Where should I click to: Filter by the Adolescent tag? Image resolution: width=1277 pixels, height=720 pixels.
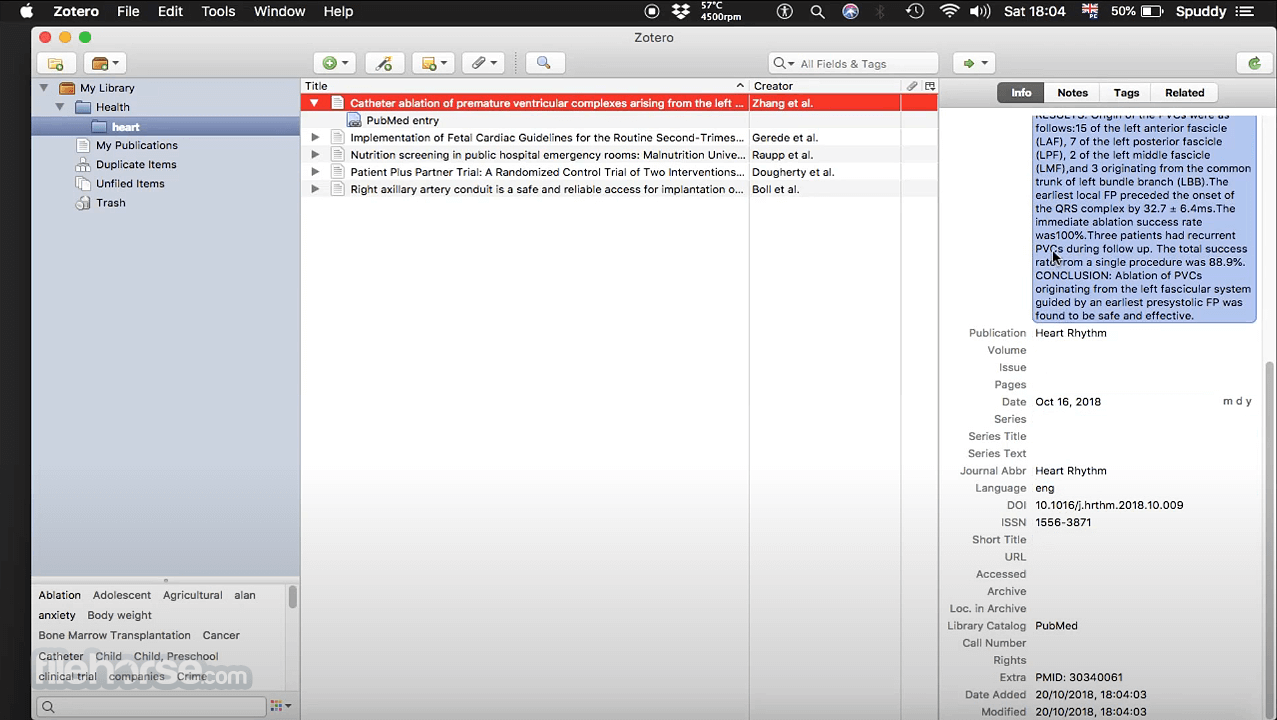(122, 595)
